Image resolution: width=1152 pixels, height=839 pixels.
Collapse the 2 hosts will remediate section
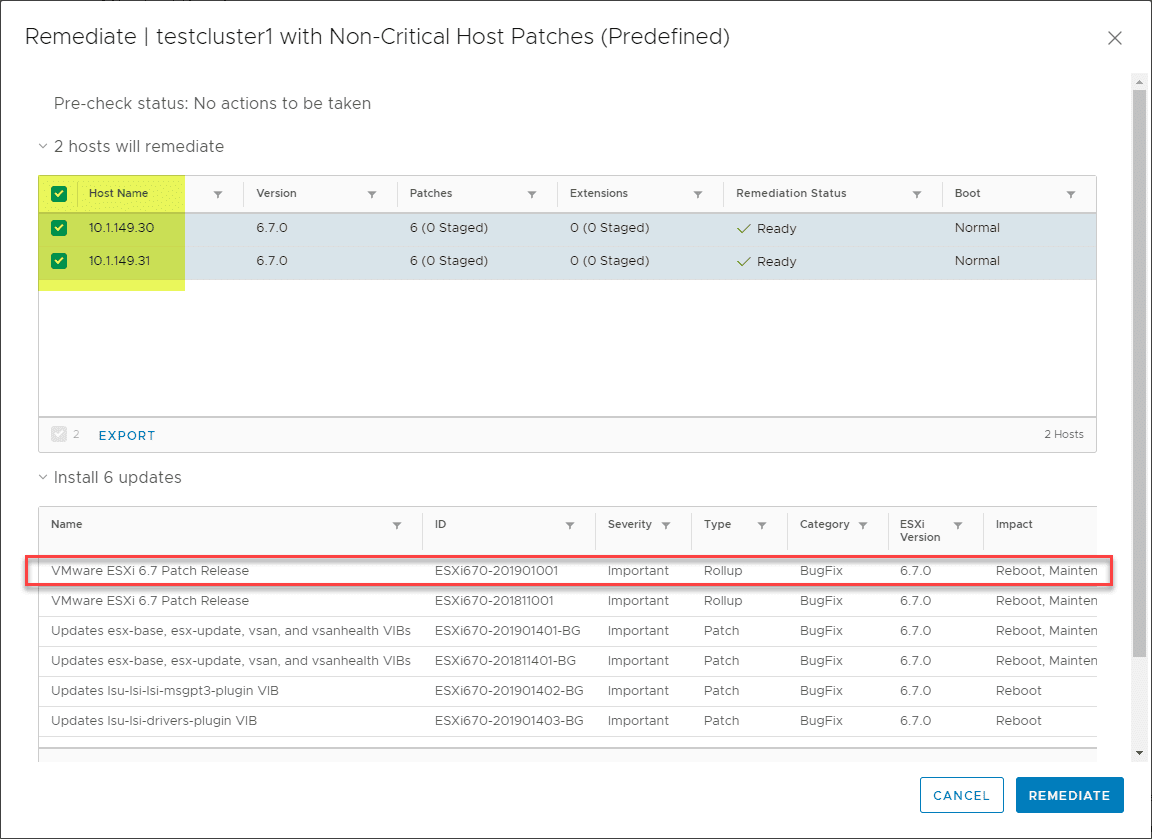point(42,146)
